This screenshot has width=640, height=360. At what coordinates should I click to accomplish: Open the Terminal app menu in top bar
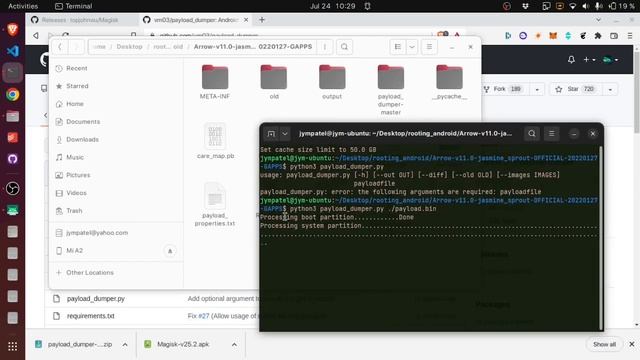pyautogui.click(x=74, y=6)
